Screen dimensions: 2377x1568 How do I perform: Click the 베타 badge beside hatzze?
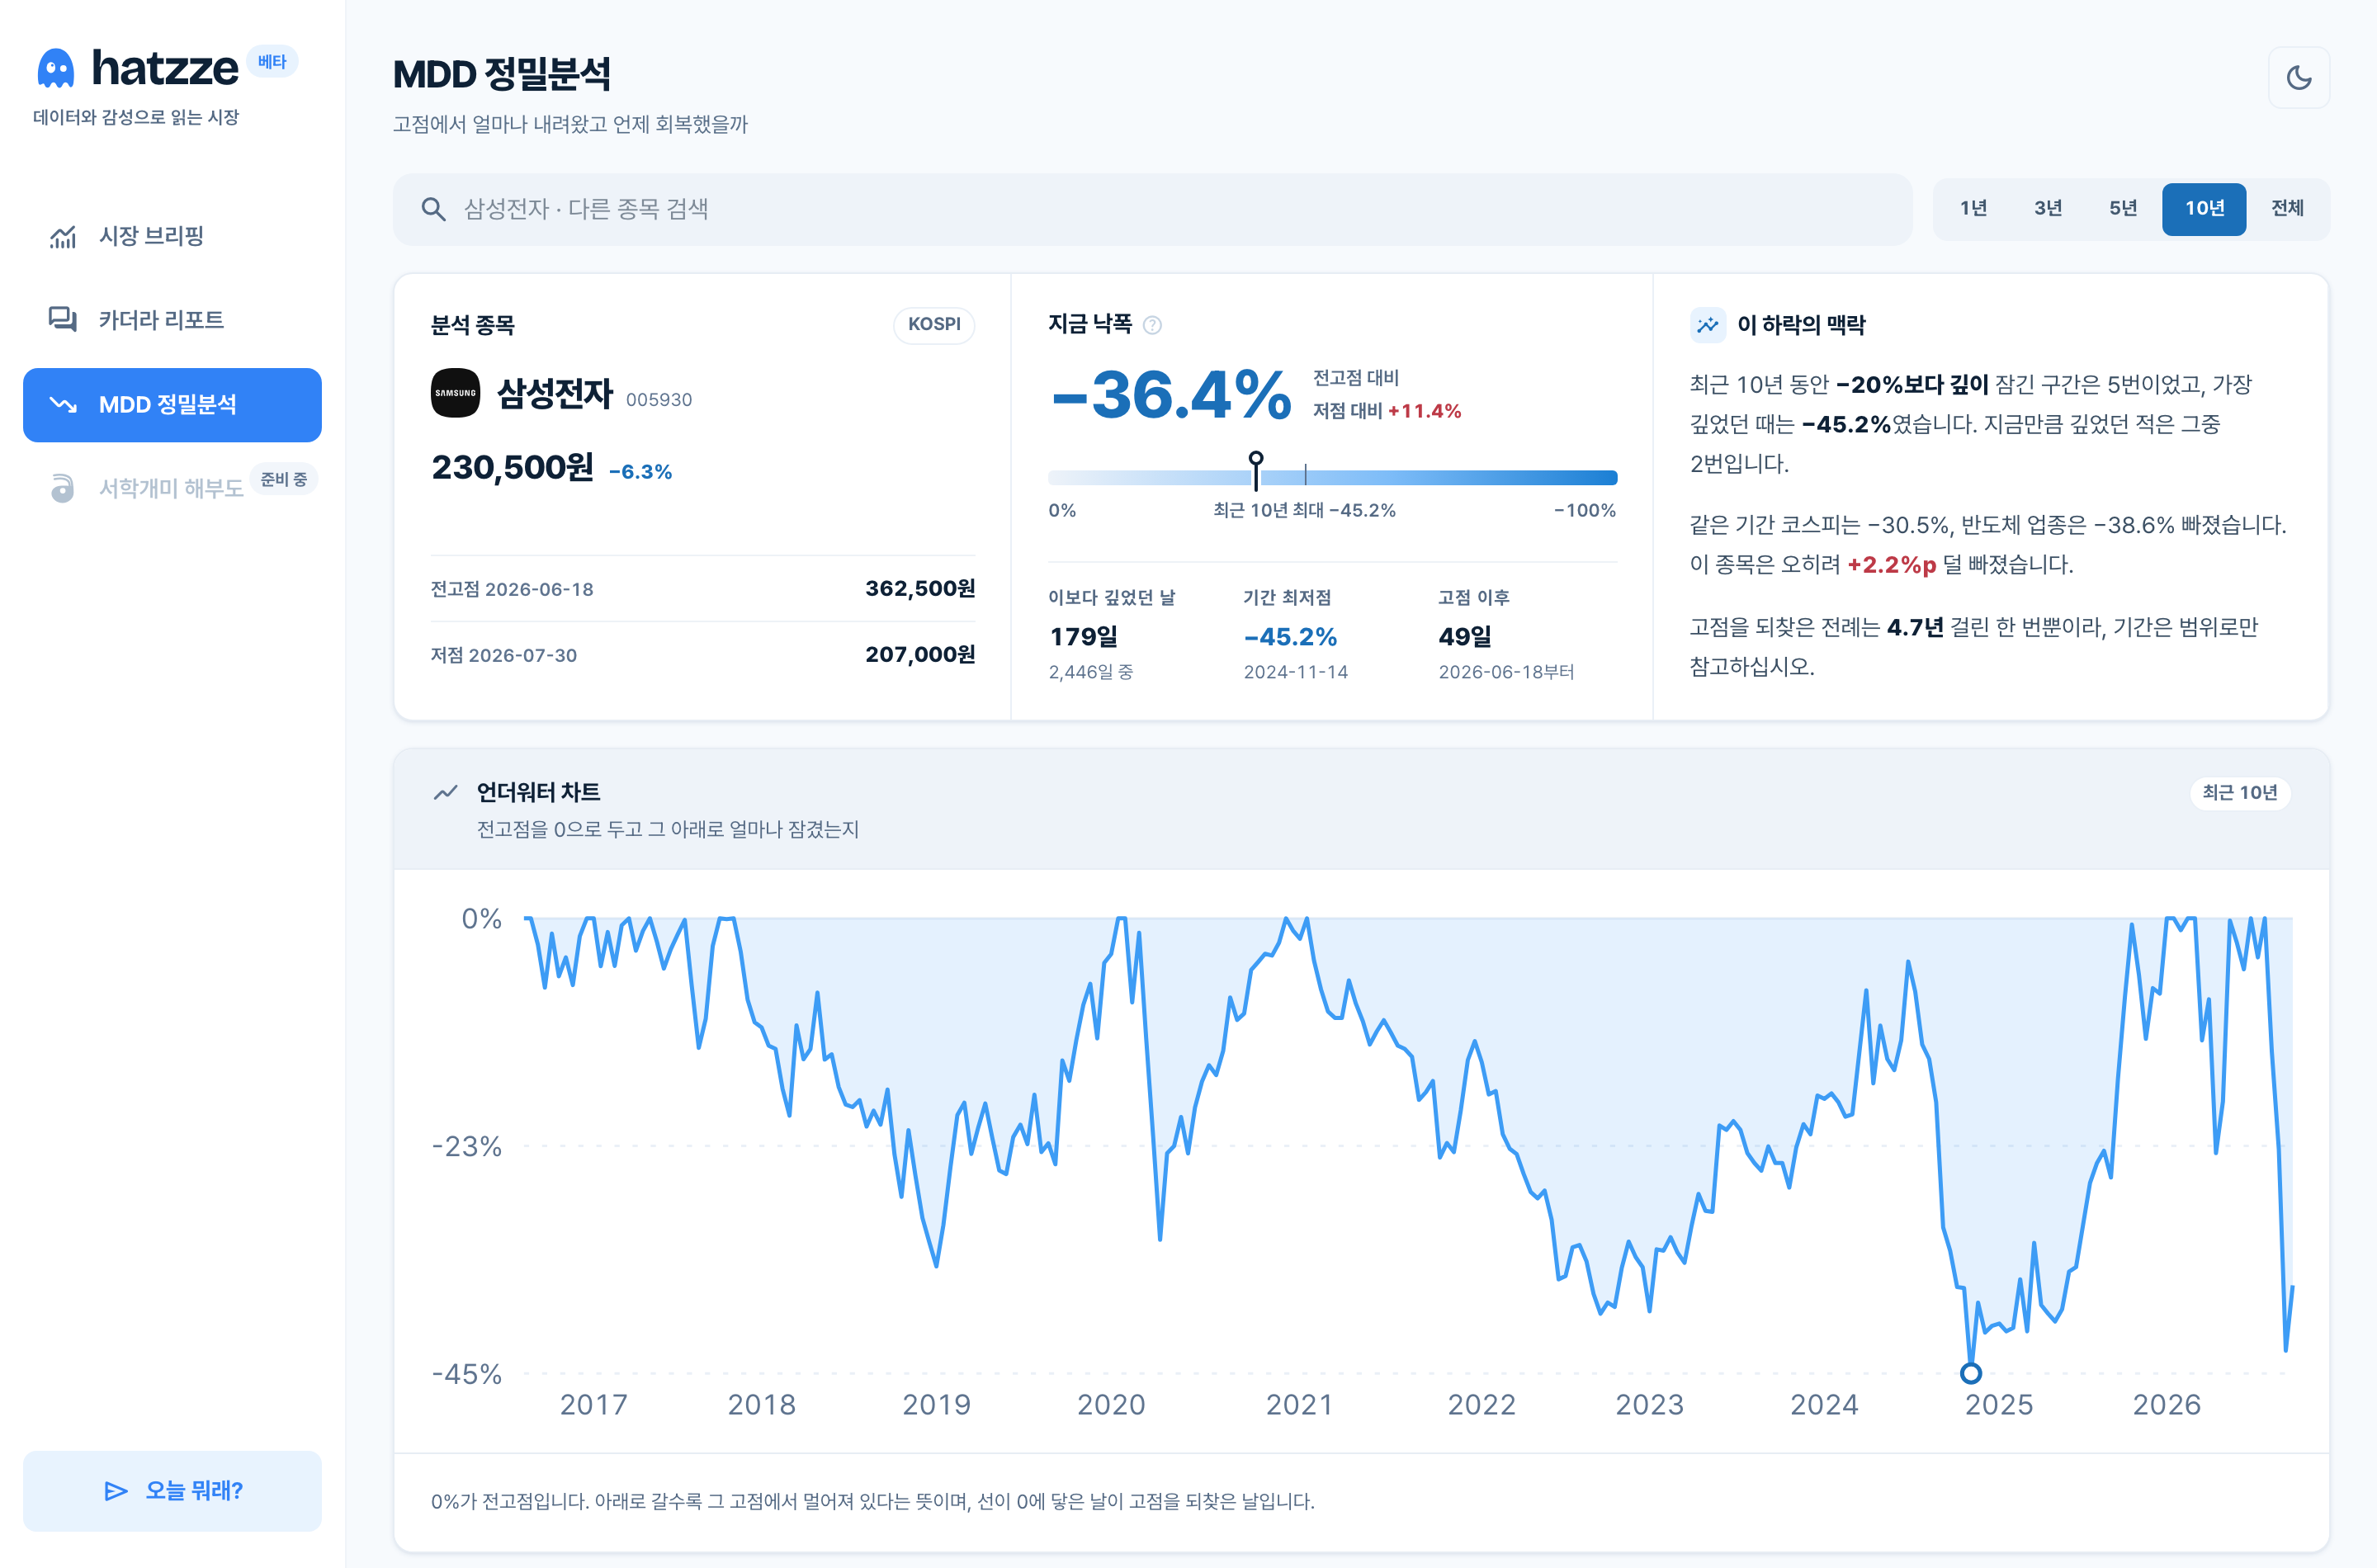click(271, 62)
